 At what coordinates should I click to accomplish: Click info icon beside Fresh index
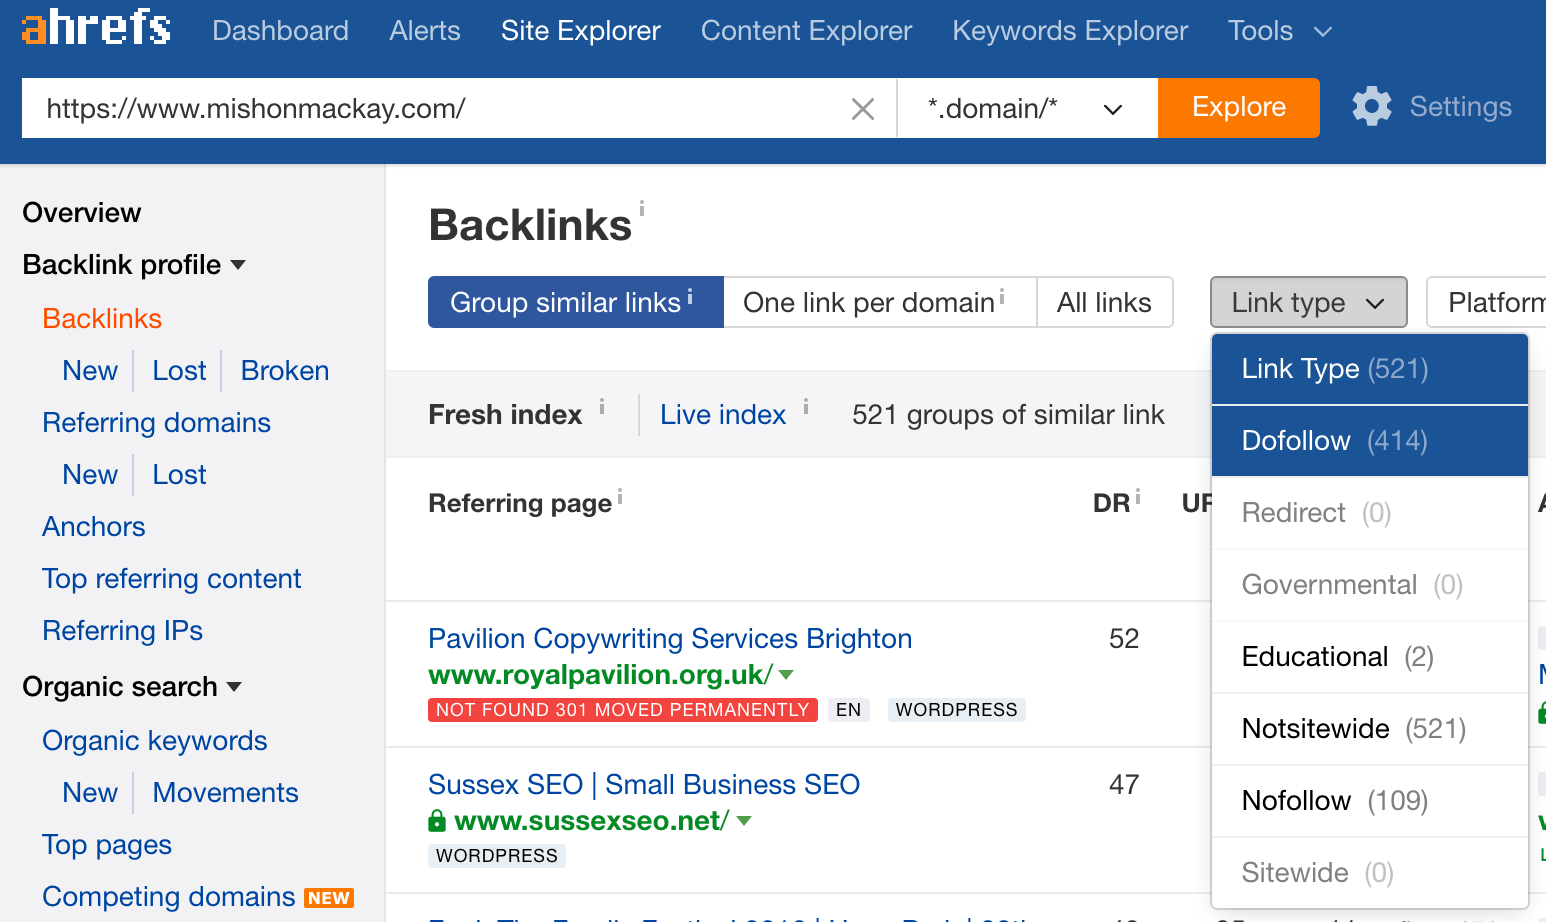(x=602, y=406)
